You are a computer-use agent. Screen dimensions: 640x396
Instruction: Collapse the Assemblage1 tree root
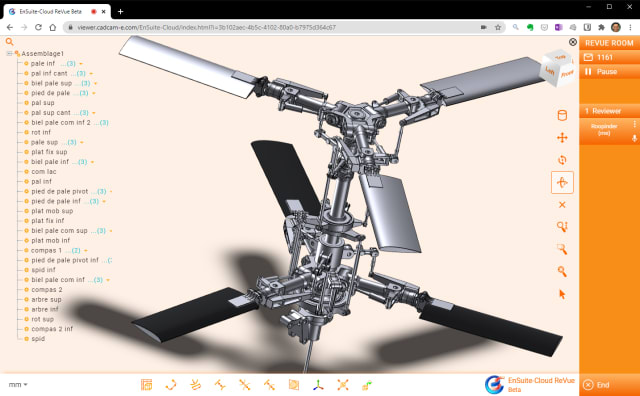(x=9, y=53)
